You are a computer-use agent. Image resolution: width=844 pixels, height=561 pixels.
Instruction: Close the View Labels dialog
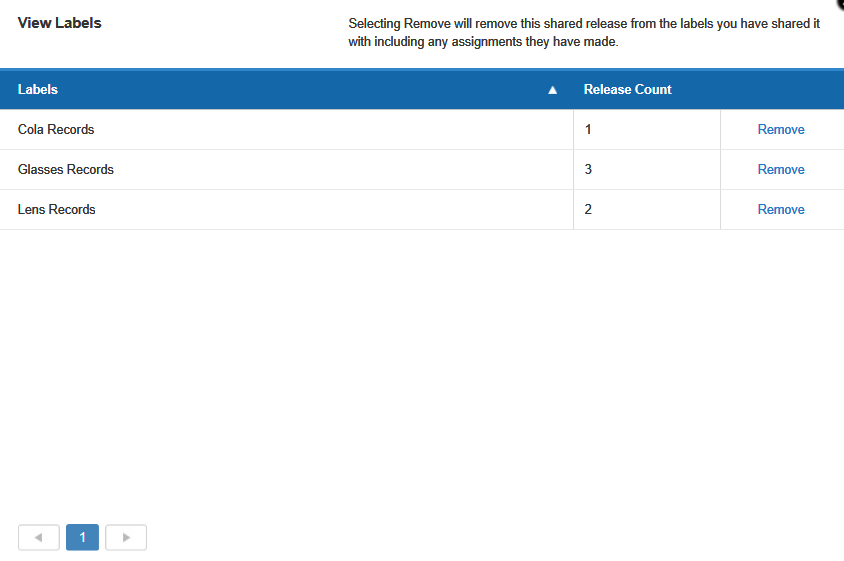pos(840,3)
